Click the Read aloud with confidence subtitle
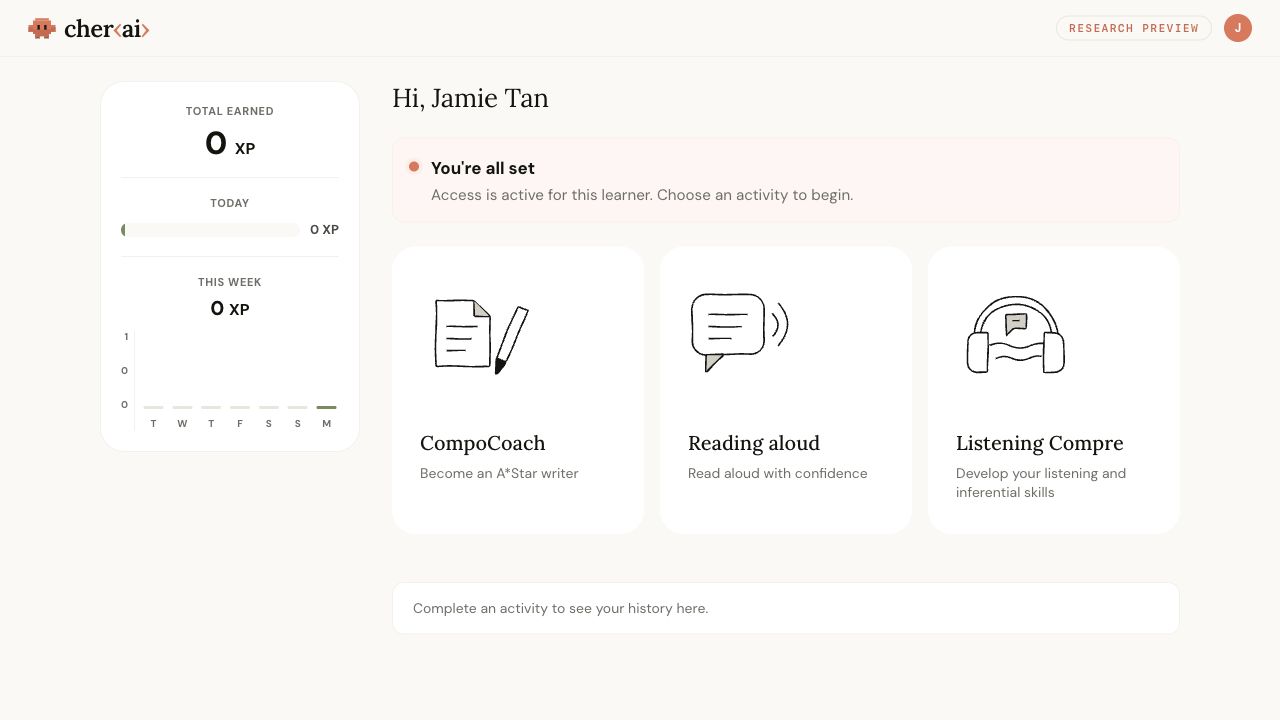 coord(778,473)
